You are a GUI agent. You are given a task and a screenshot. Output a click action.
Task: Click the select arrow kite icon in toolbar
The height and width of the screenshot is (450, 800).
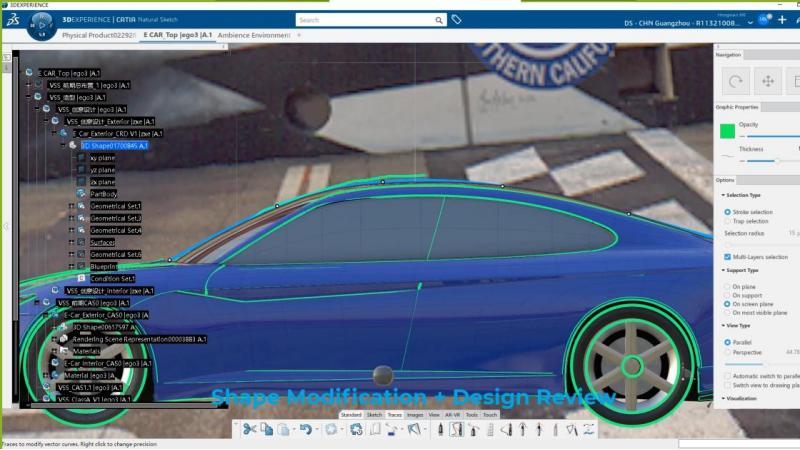click(x=414, y=430)
